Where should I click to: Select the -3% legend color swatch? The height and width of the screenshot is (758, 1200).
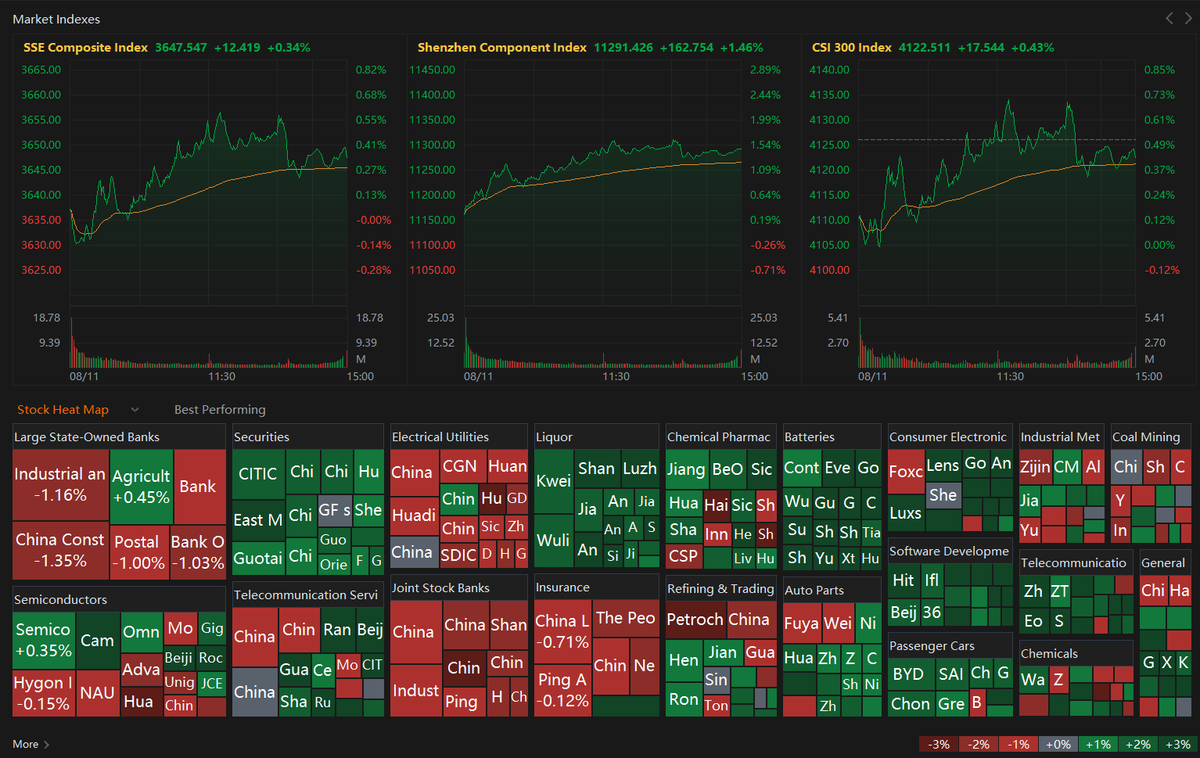(x=938, y=745)
